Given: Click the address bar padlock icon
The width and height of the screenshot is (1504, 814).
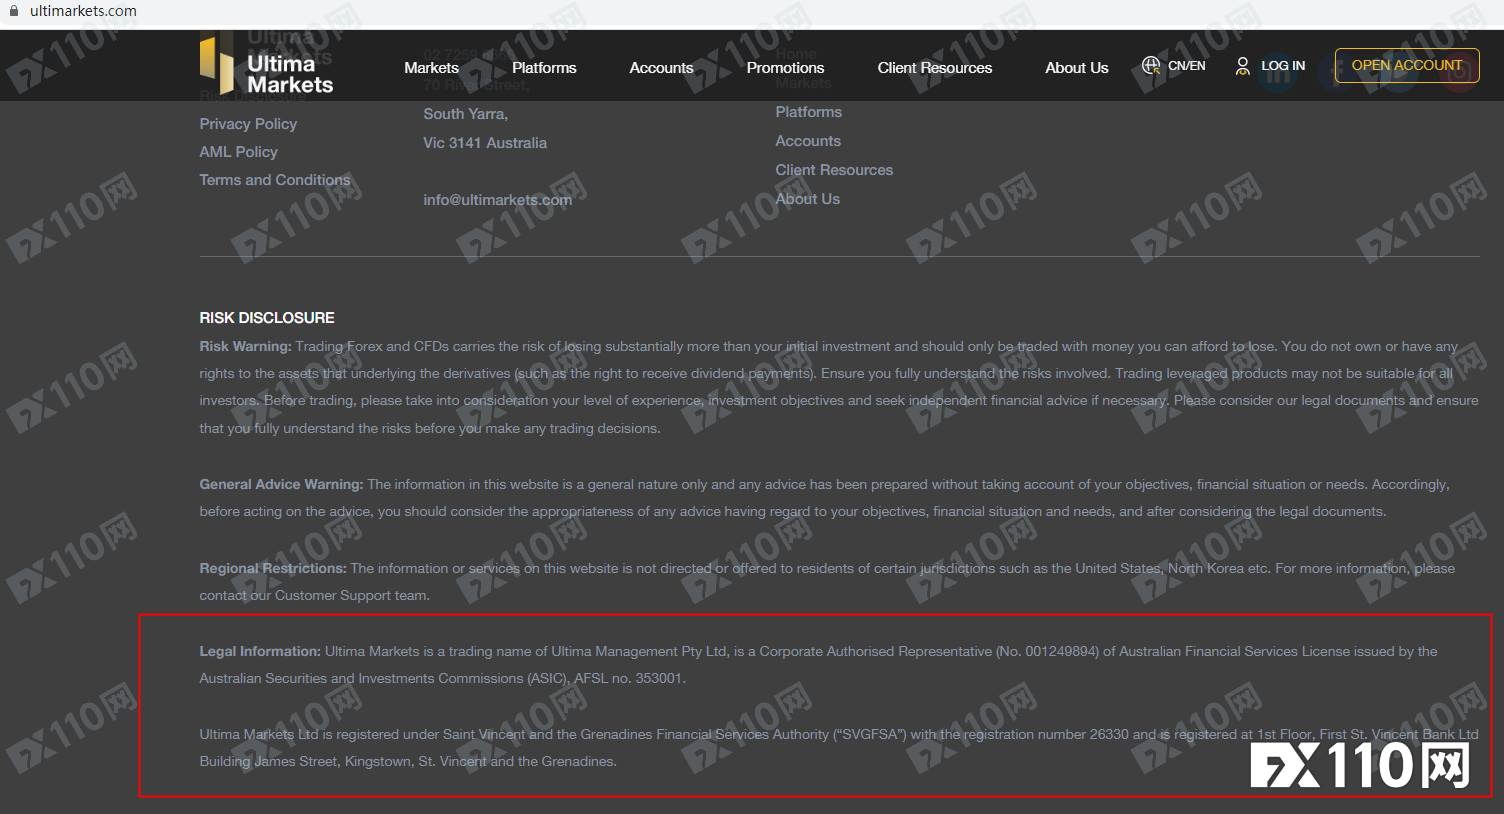Looking at the screenshot, I should 14,11.
